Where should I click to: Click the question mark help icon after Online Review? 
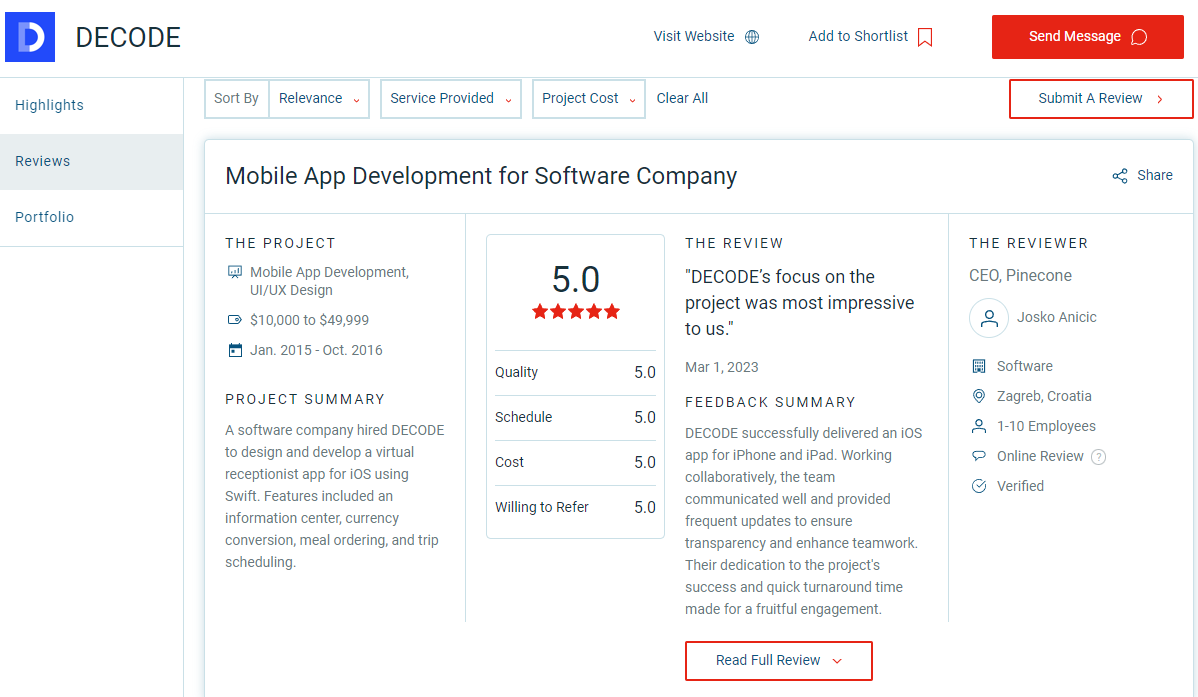click(1098, 457)
